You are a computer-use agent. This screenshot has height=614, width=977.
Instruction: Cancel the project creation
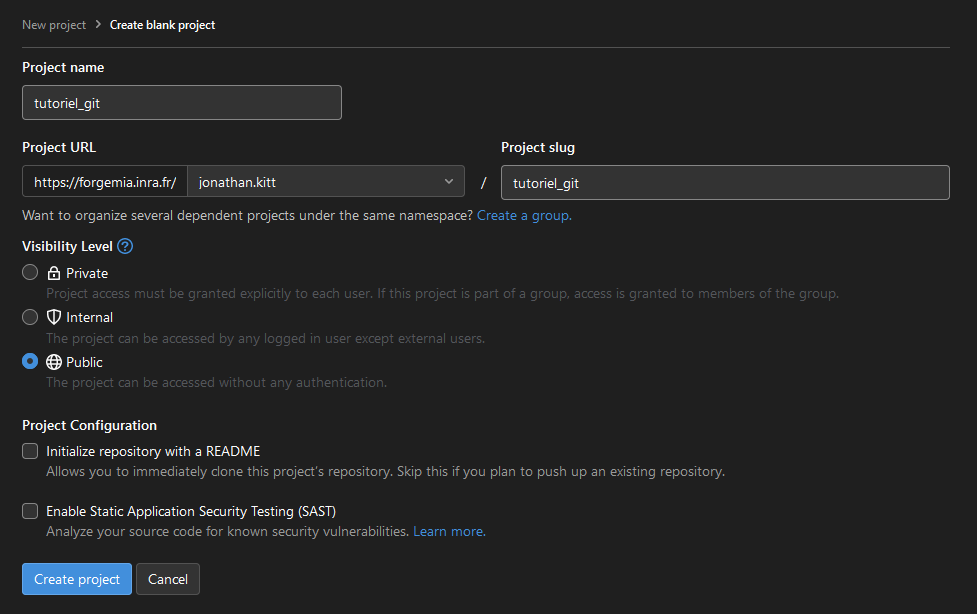[168, 579]
